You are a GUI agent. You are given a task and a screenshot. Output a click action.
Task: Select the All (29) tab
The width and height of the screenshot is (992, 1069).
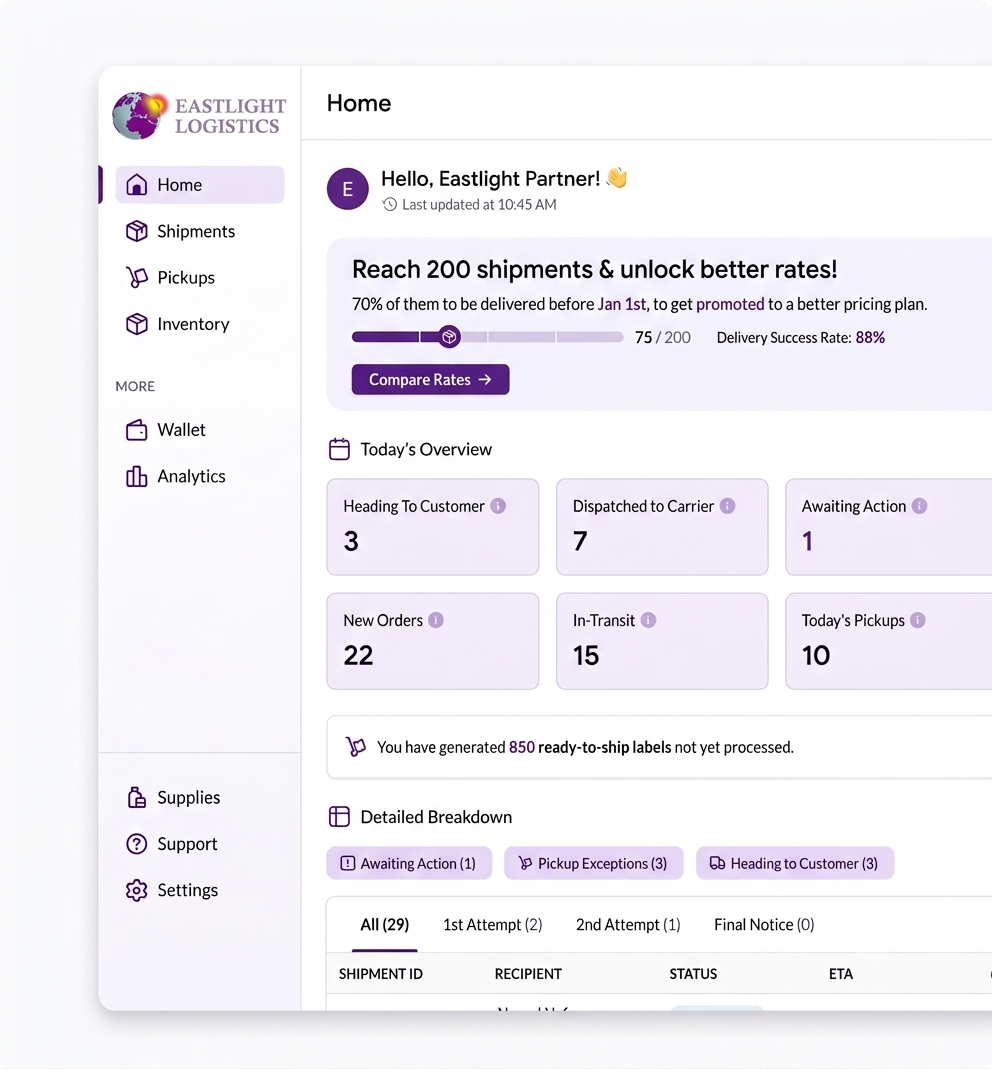[385, 925]
